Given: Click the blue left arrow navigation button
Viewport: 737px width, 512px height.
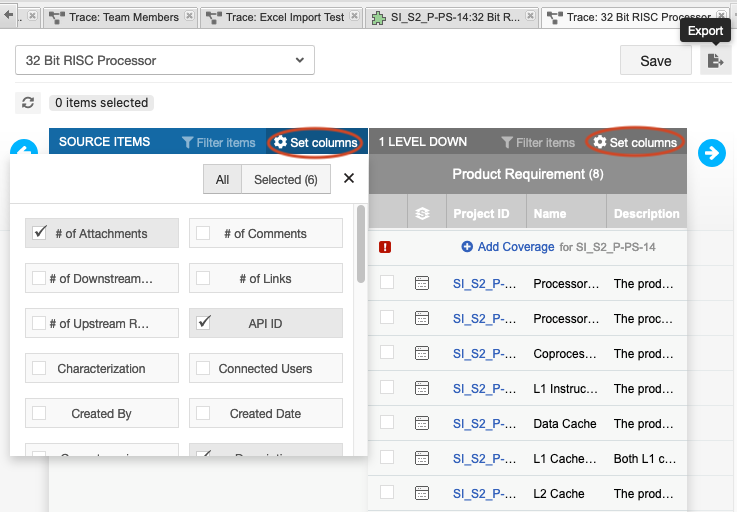Looking at the screenshot, I should [23, 151].
